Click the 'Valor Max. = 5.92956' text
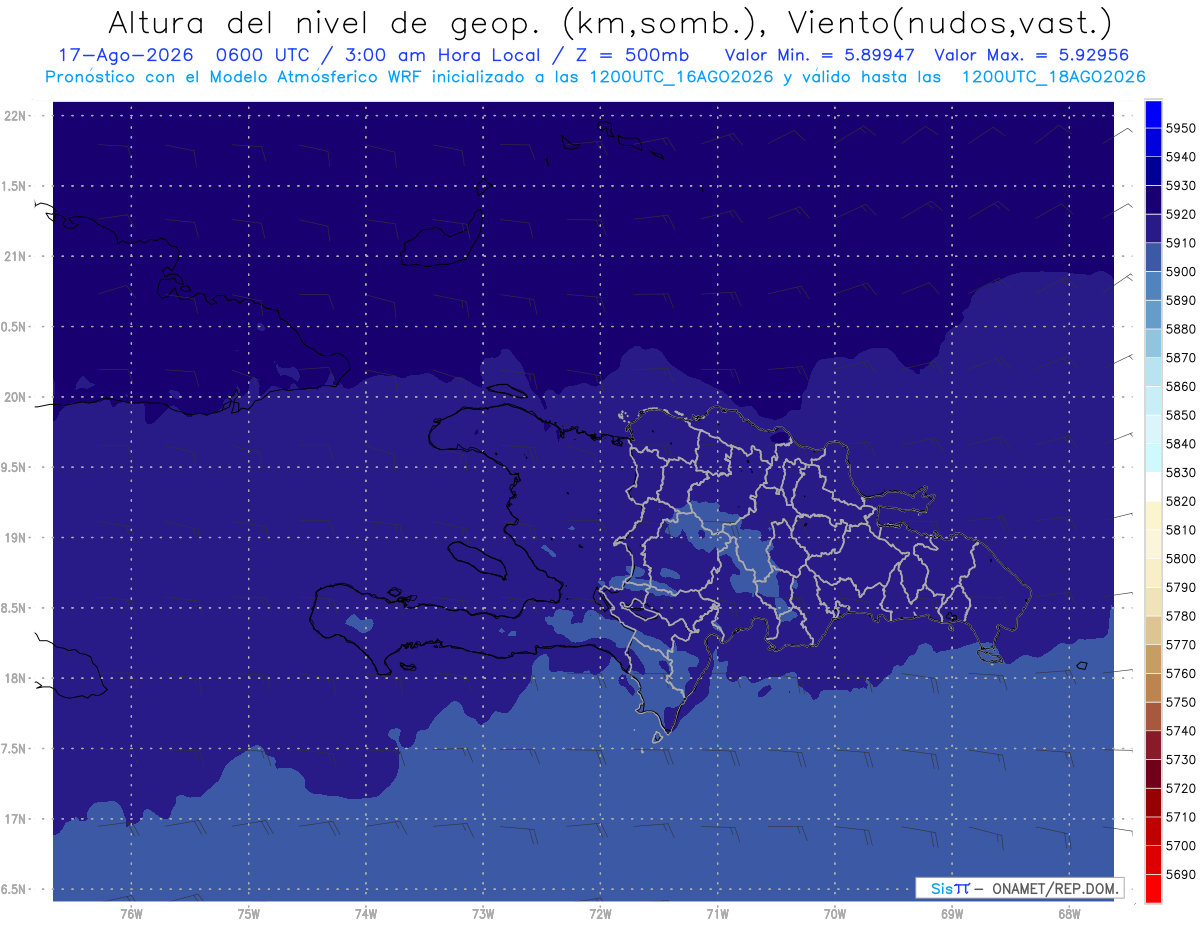 click(x=1031, y=55)
